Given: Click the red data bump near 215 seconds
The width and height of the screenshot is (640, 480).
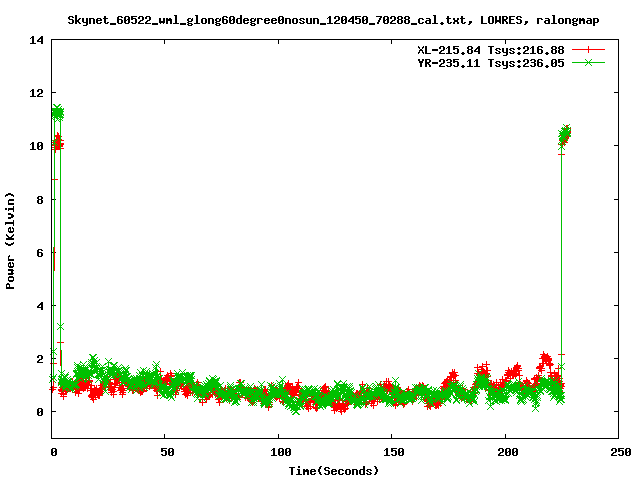Looking at the screenshot, I should (544, 358).
